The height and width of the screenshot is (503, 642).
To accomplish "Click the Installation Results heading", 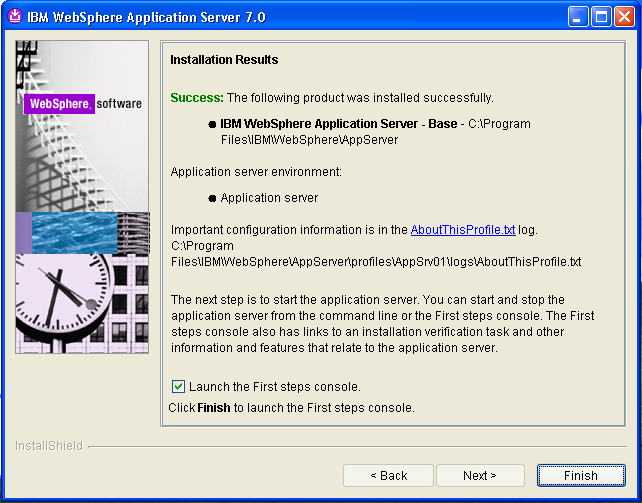I will [x=224, y=60].
